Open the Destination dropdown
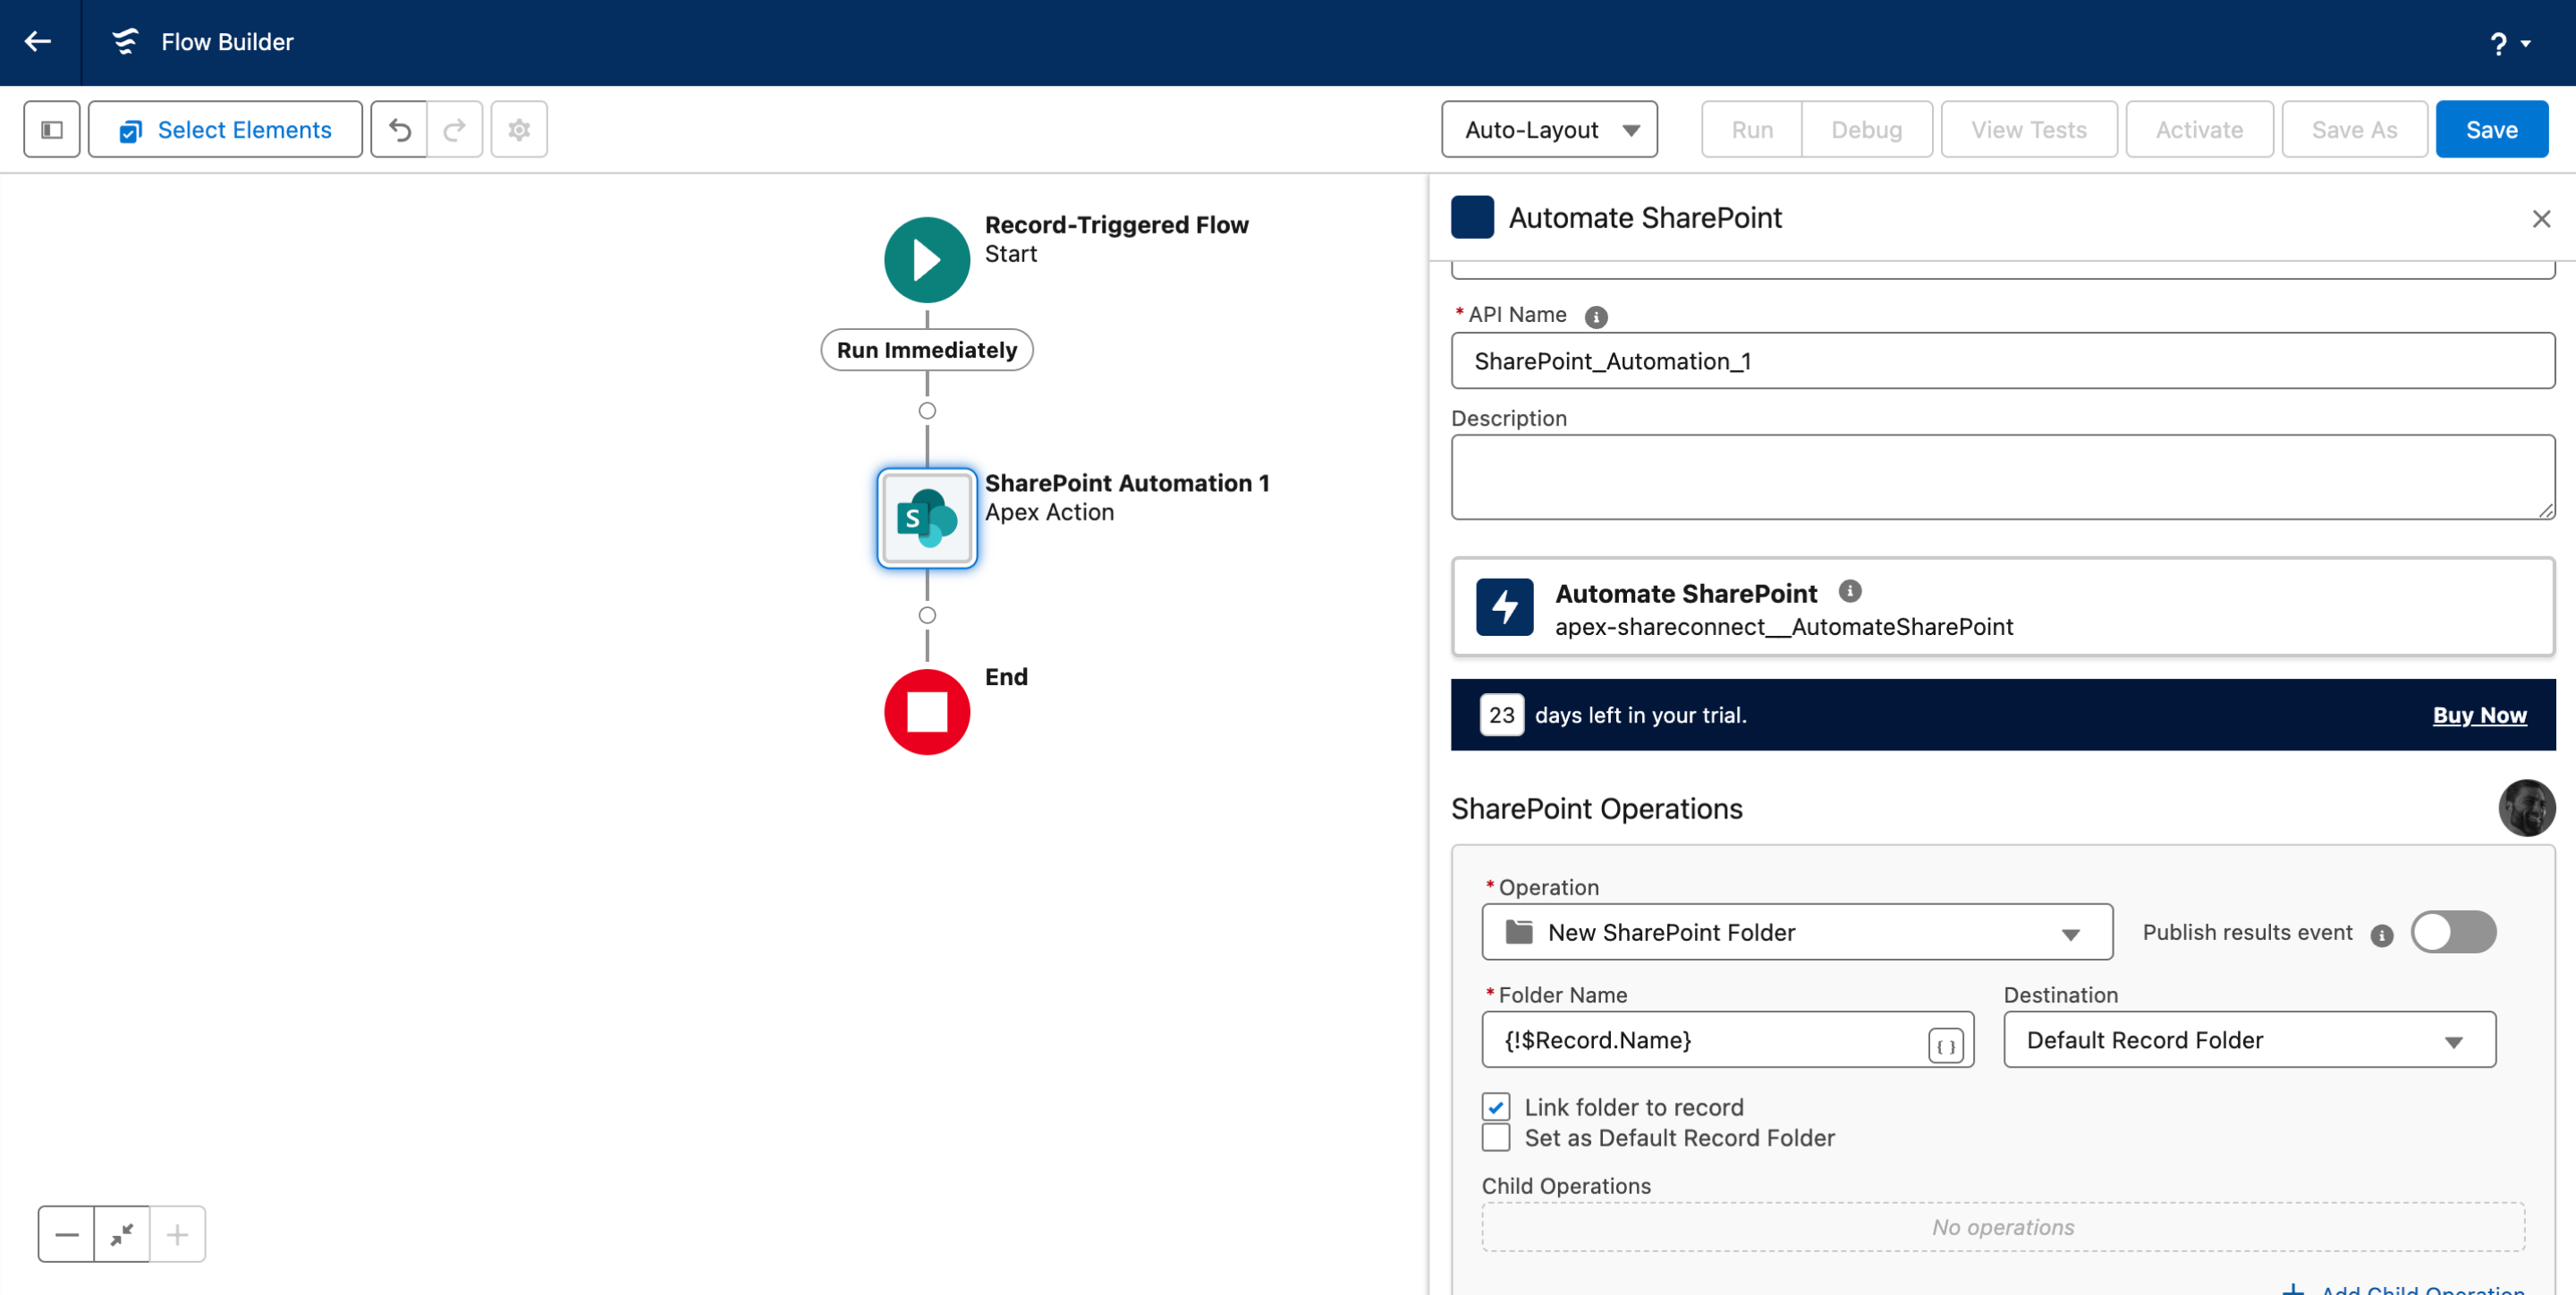This screenshot has width=2576, height=1295. pos(2249,1040)
